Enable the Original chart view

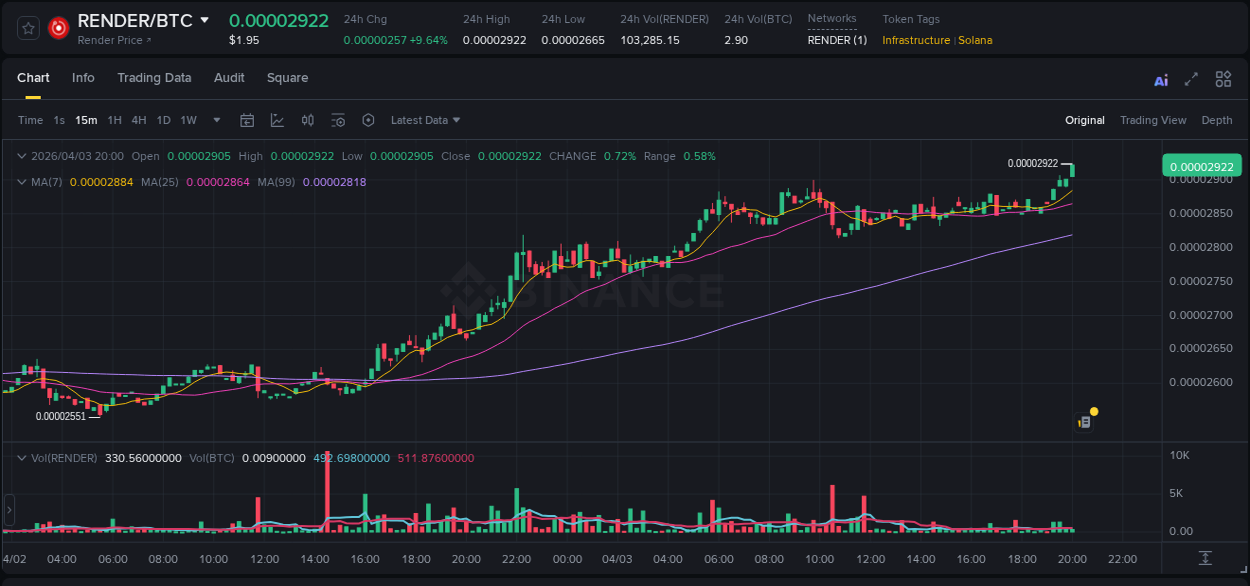(1085, 120)
